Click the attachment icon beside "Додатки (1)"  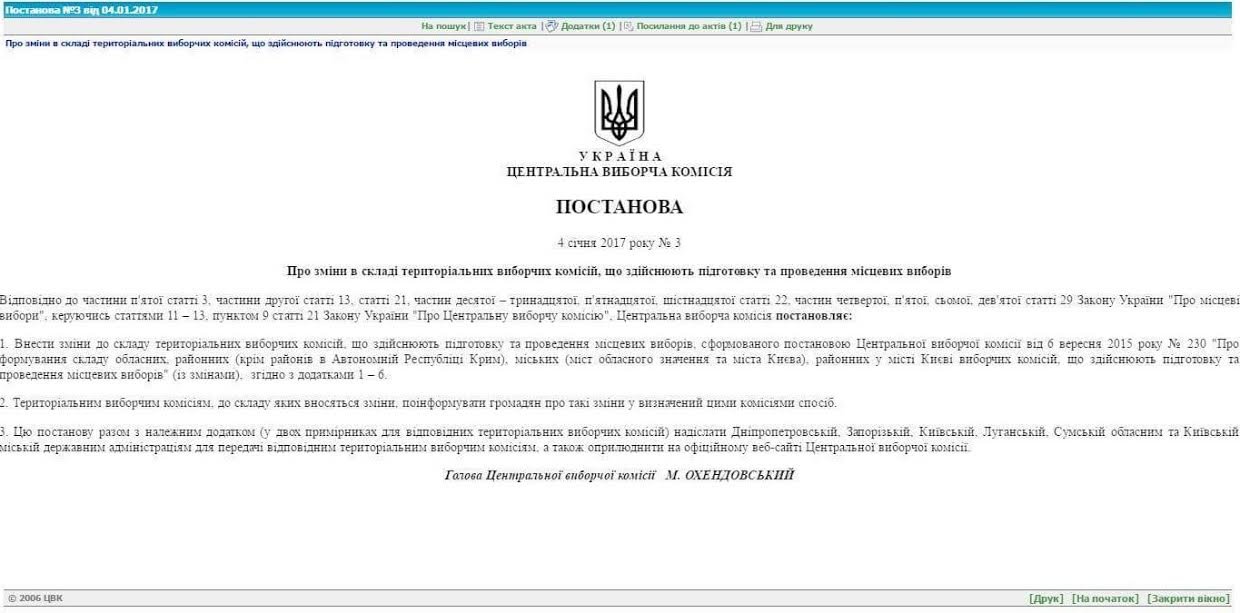[551, 25]
